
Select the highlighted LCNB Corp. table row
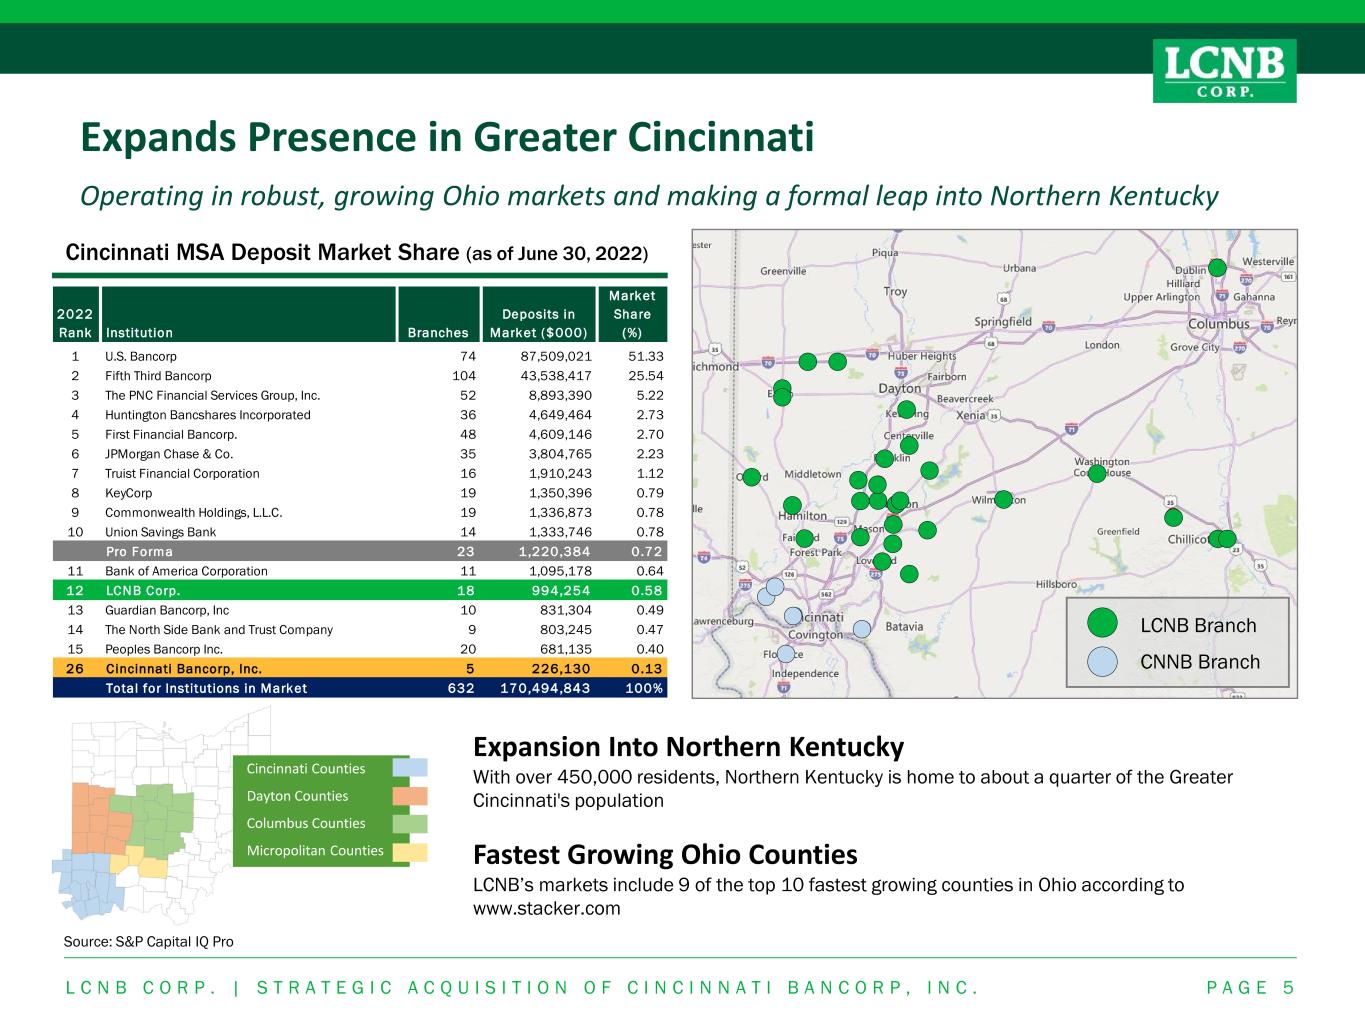(x=360, y=590)
